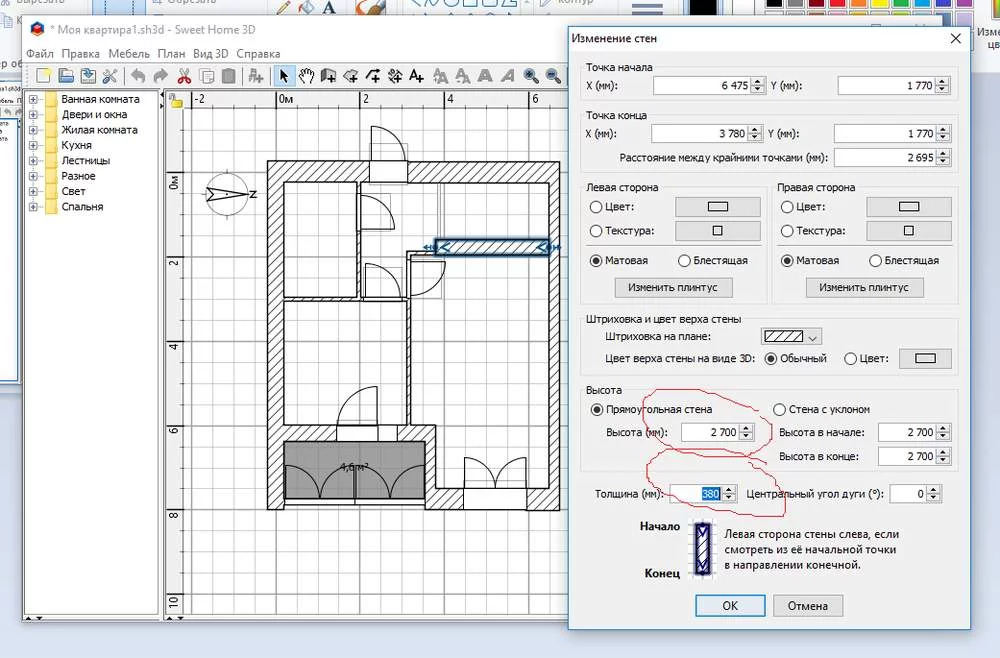The height and width of the screenshot is (658, 1000).
Task: Select right side Текстура radio button
Action: (786, 231)
